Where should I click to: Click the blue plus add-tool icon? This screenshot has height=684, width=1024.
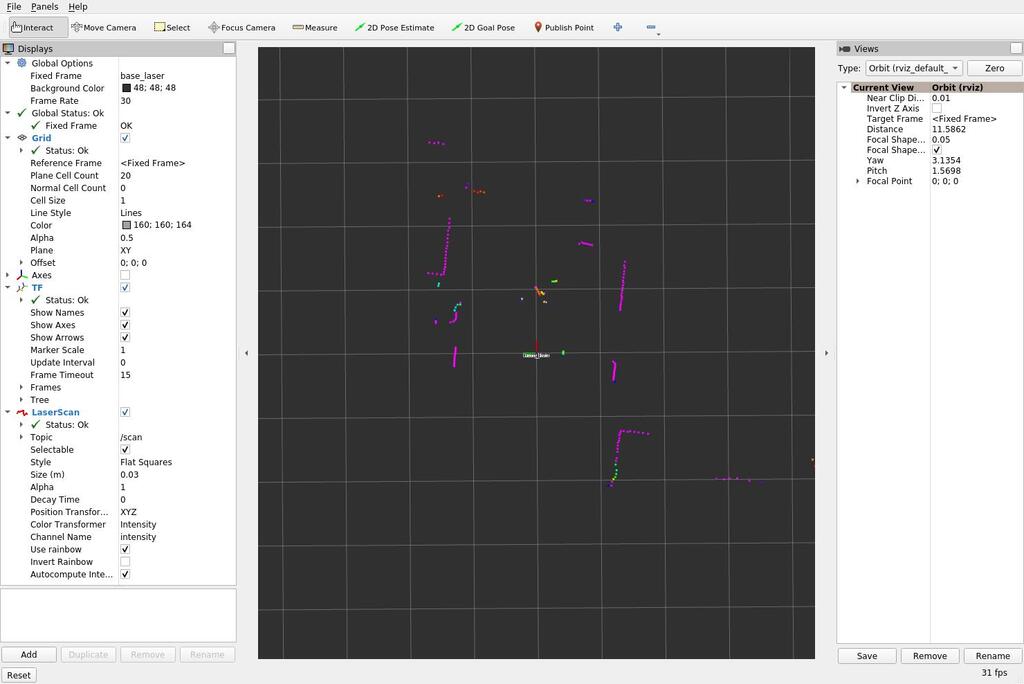pyautogui.click(x=618, y=27)
